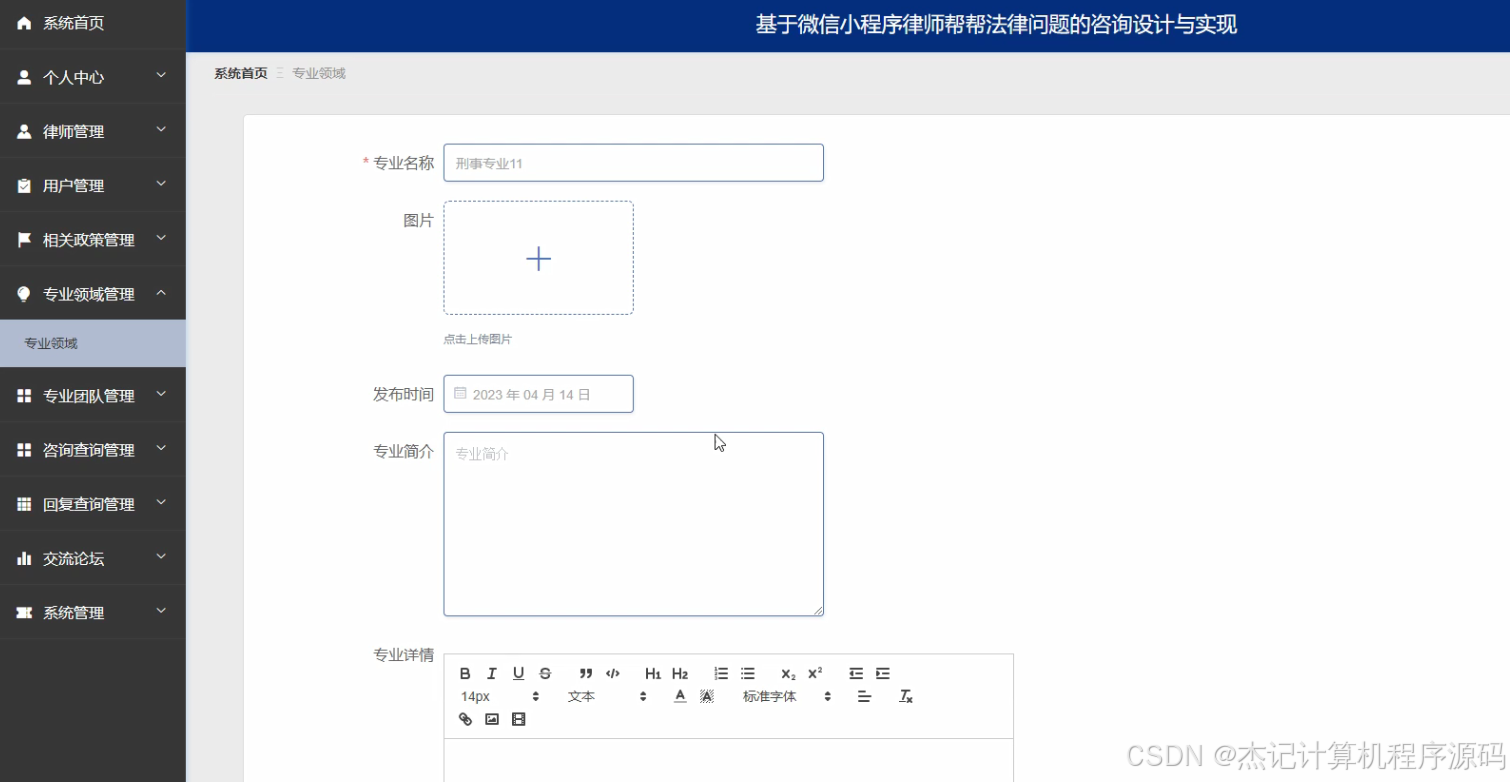Toggle italic formatting in the editor
Viewport: 1510px width, 782px height.
point(492,673)
